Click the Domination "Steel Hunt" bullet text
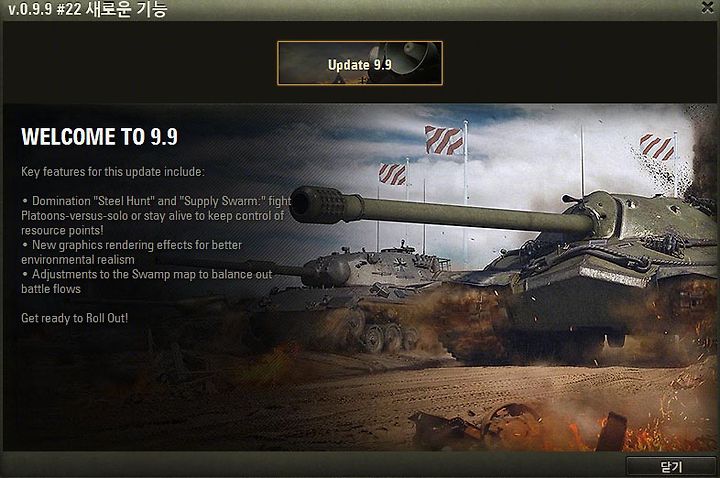This screenshot has height=478, width=720. pyautogui.click(x=156, y=215)
